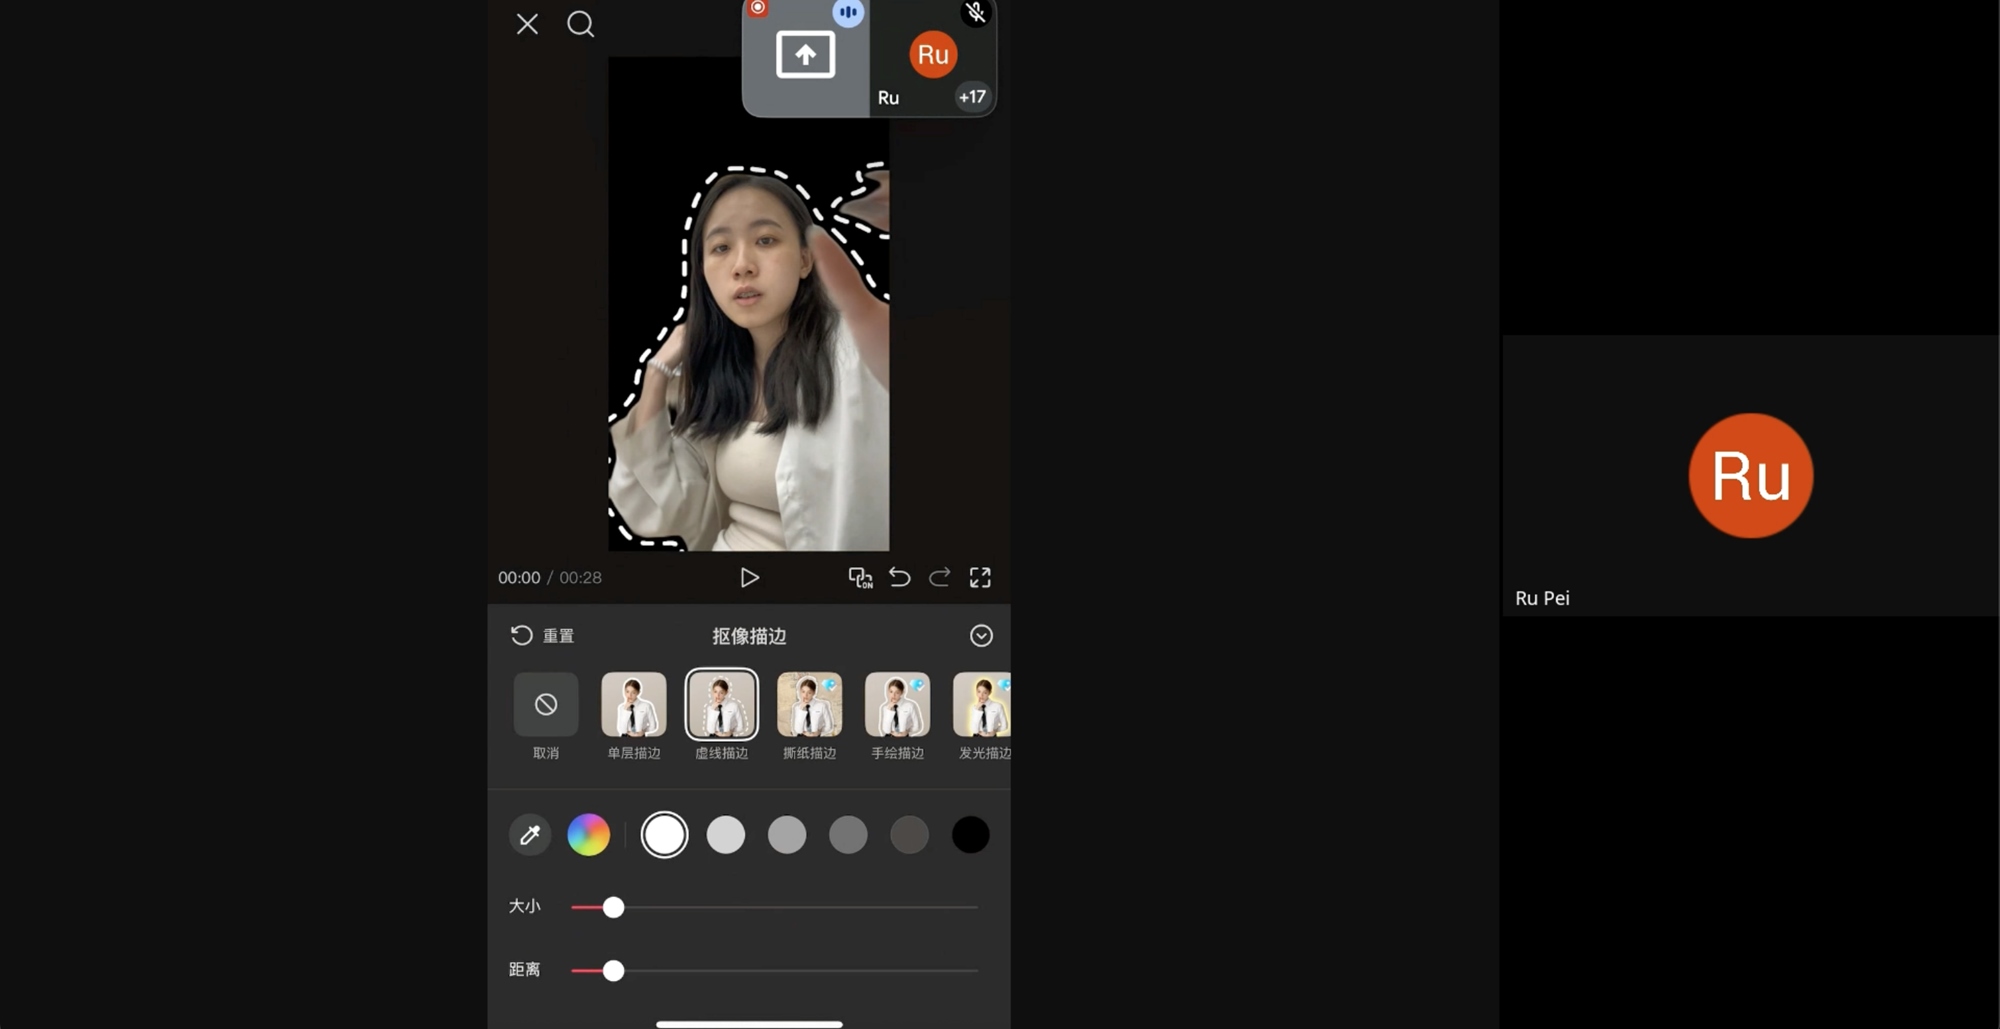Click the 重置 reset button
This screenshot has width=2000, height=1029.
[x=543, y=636]
